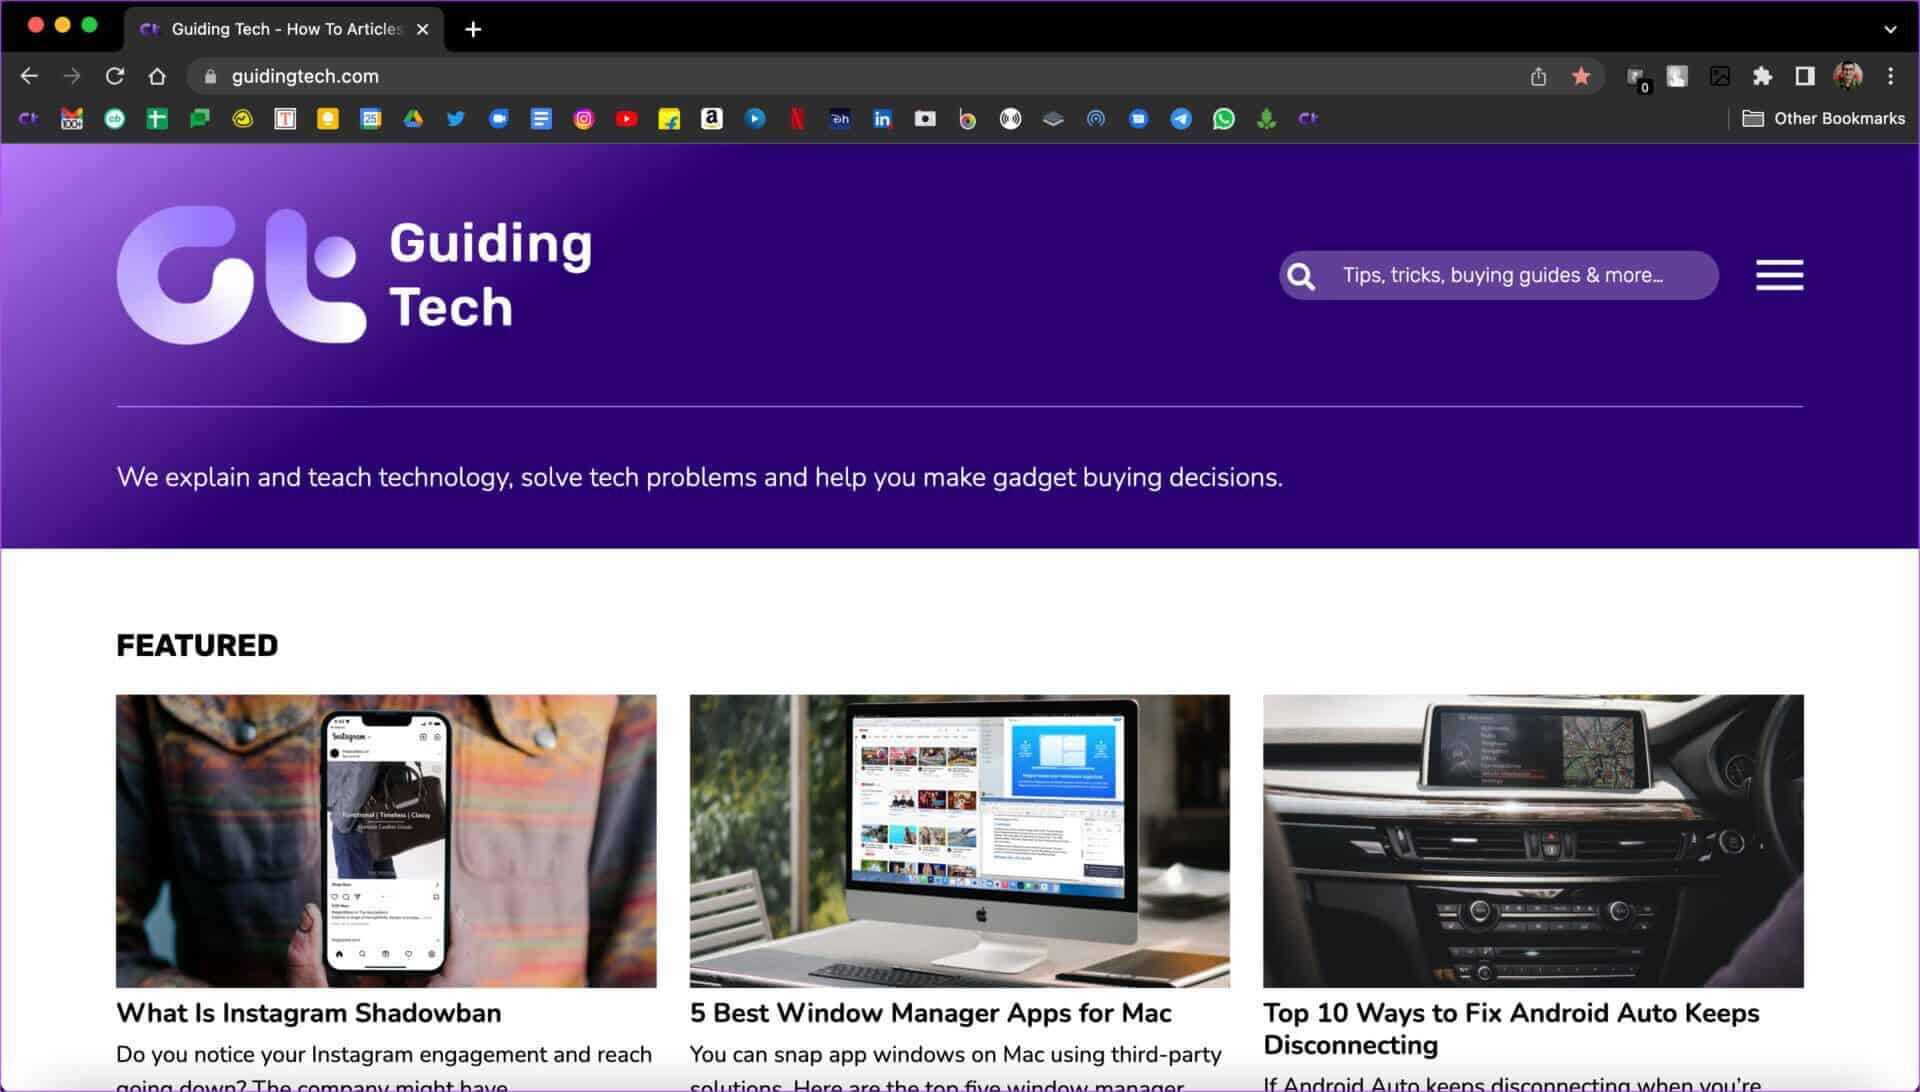Open Chrome's three-dot menu

[1890, 76]
